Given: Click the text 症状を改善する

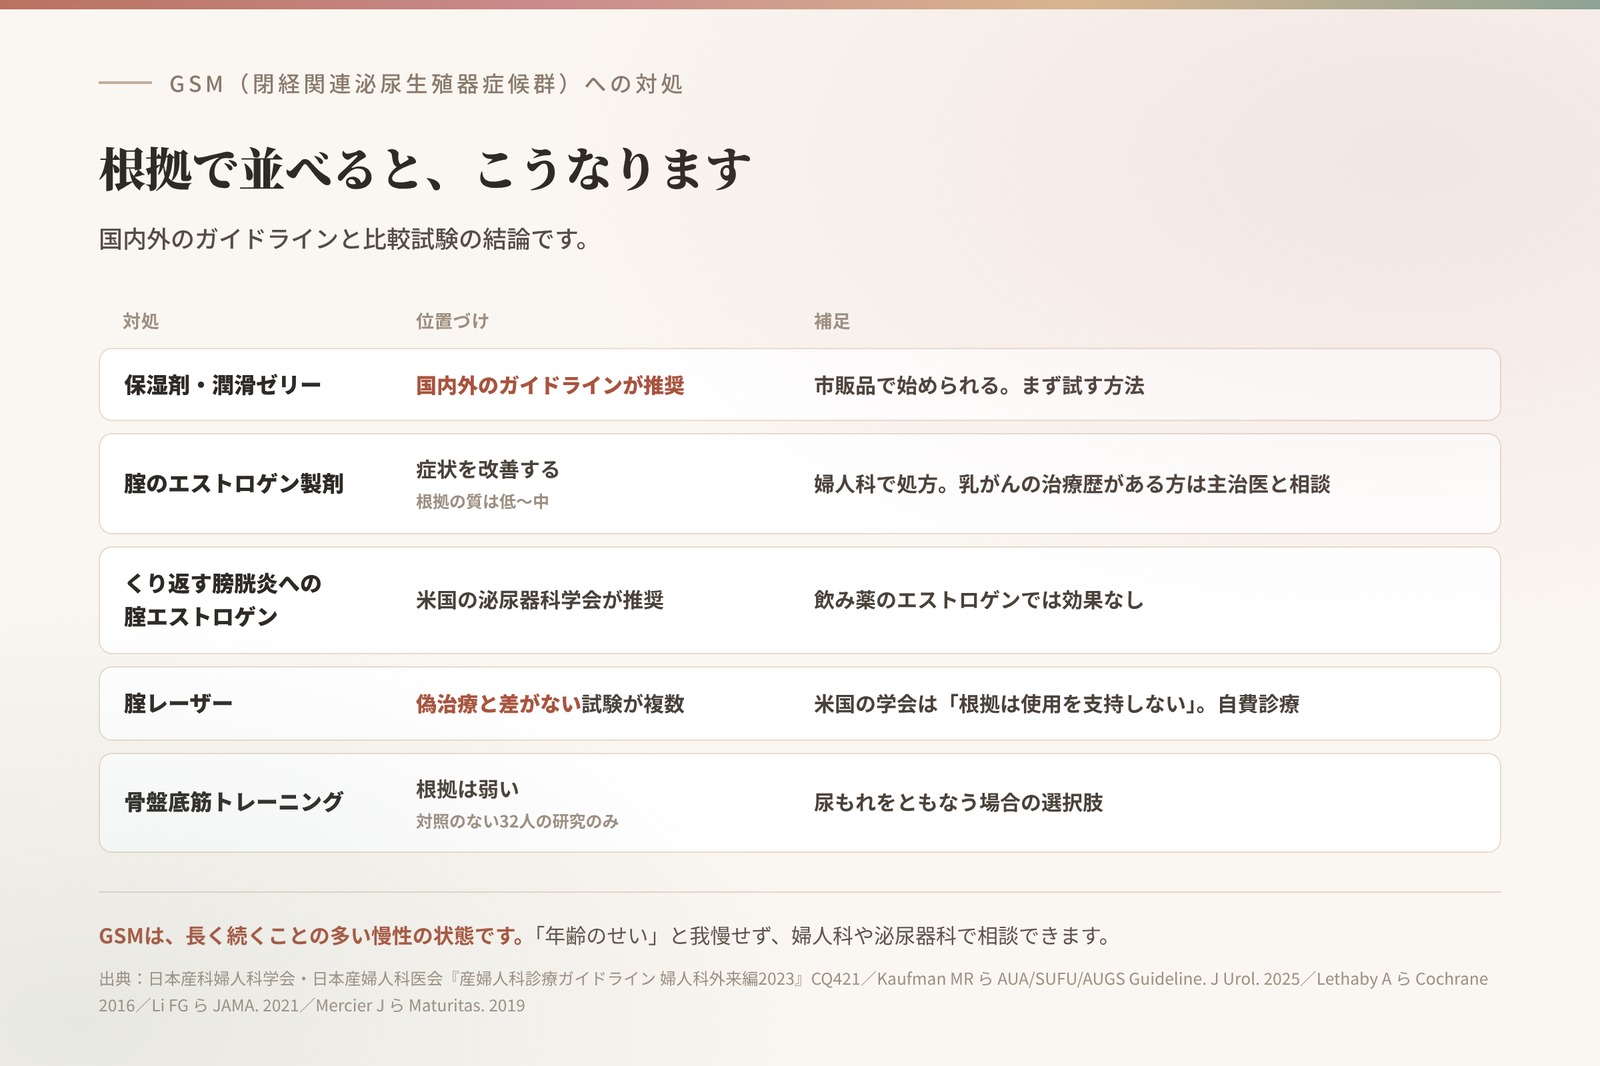Looking at the screenshot, I should pos(488,469).
